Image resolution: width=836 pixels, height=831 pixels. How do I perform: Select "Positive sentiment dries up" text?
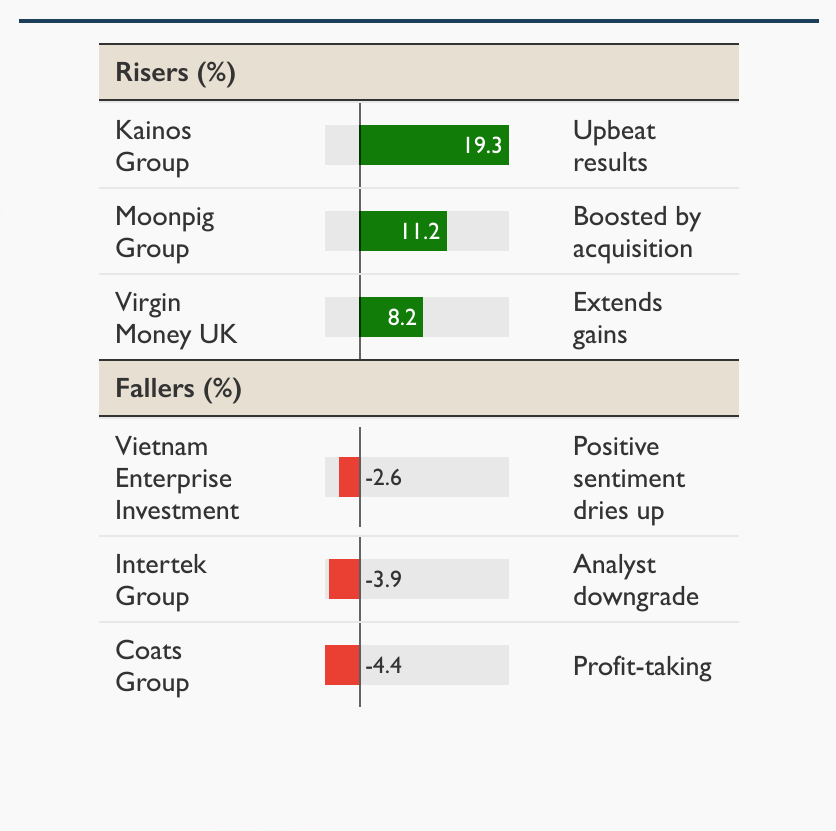click(629, 478)
